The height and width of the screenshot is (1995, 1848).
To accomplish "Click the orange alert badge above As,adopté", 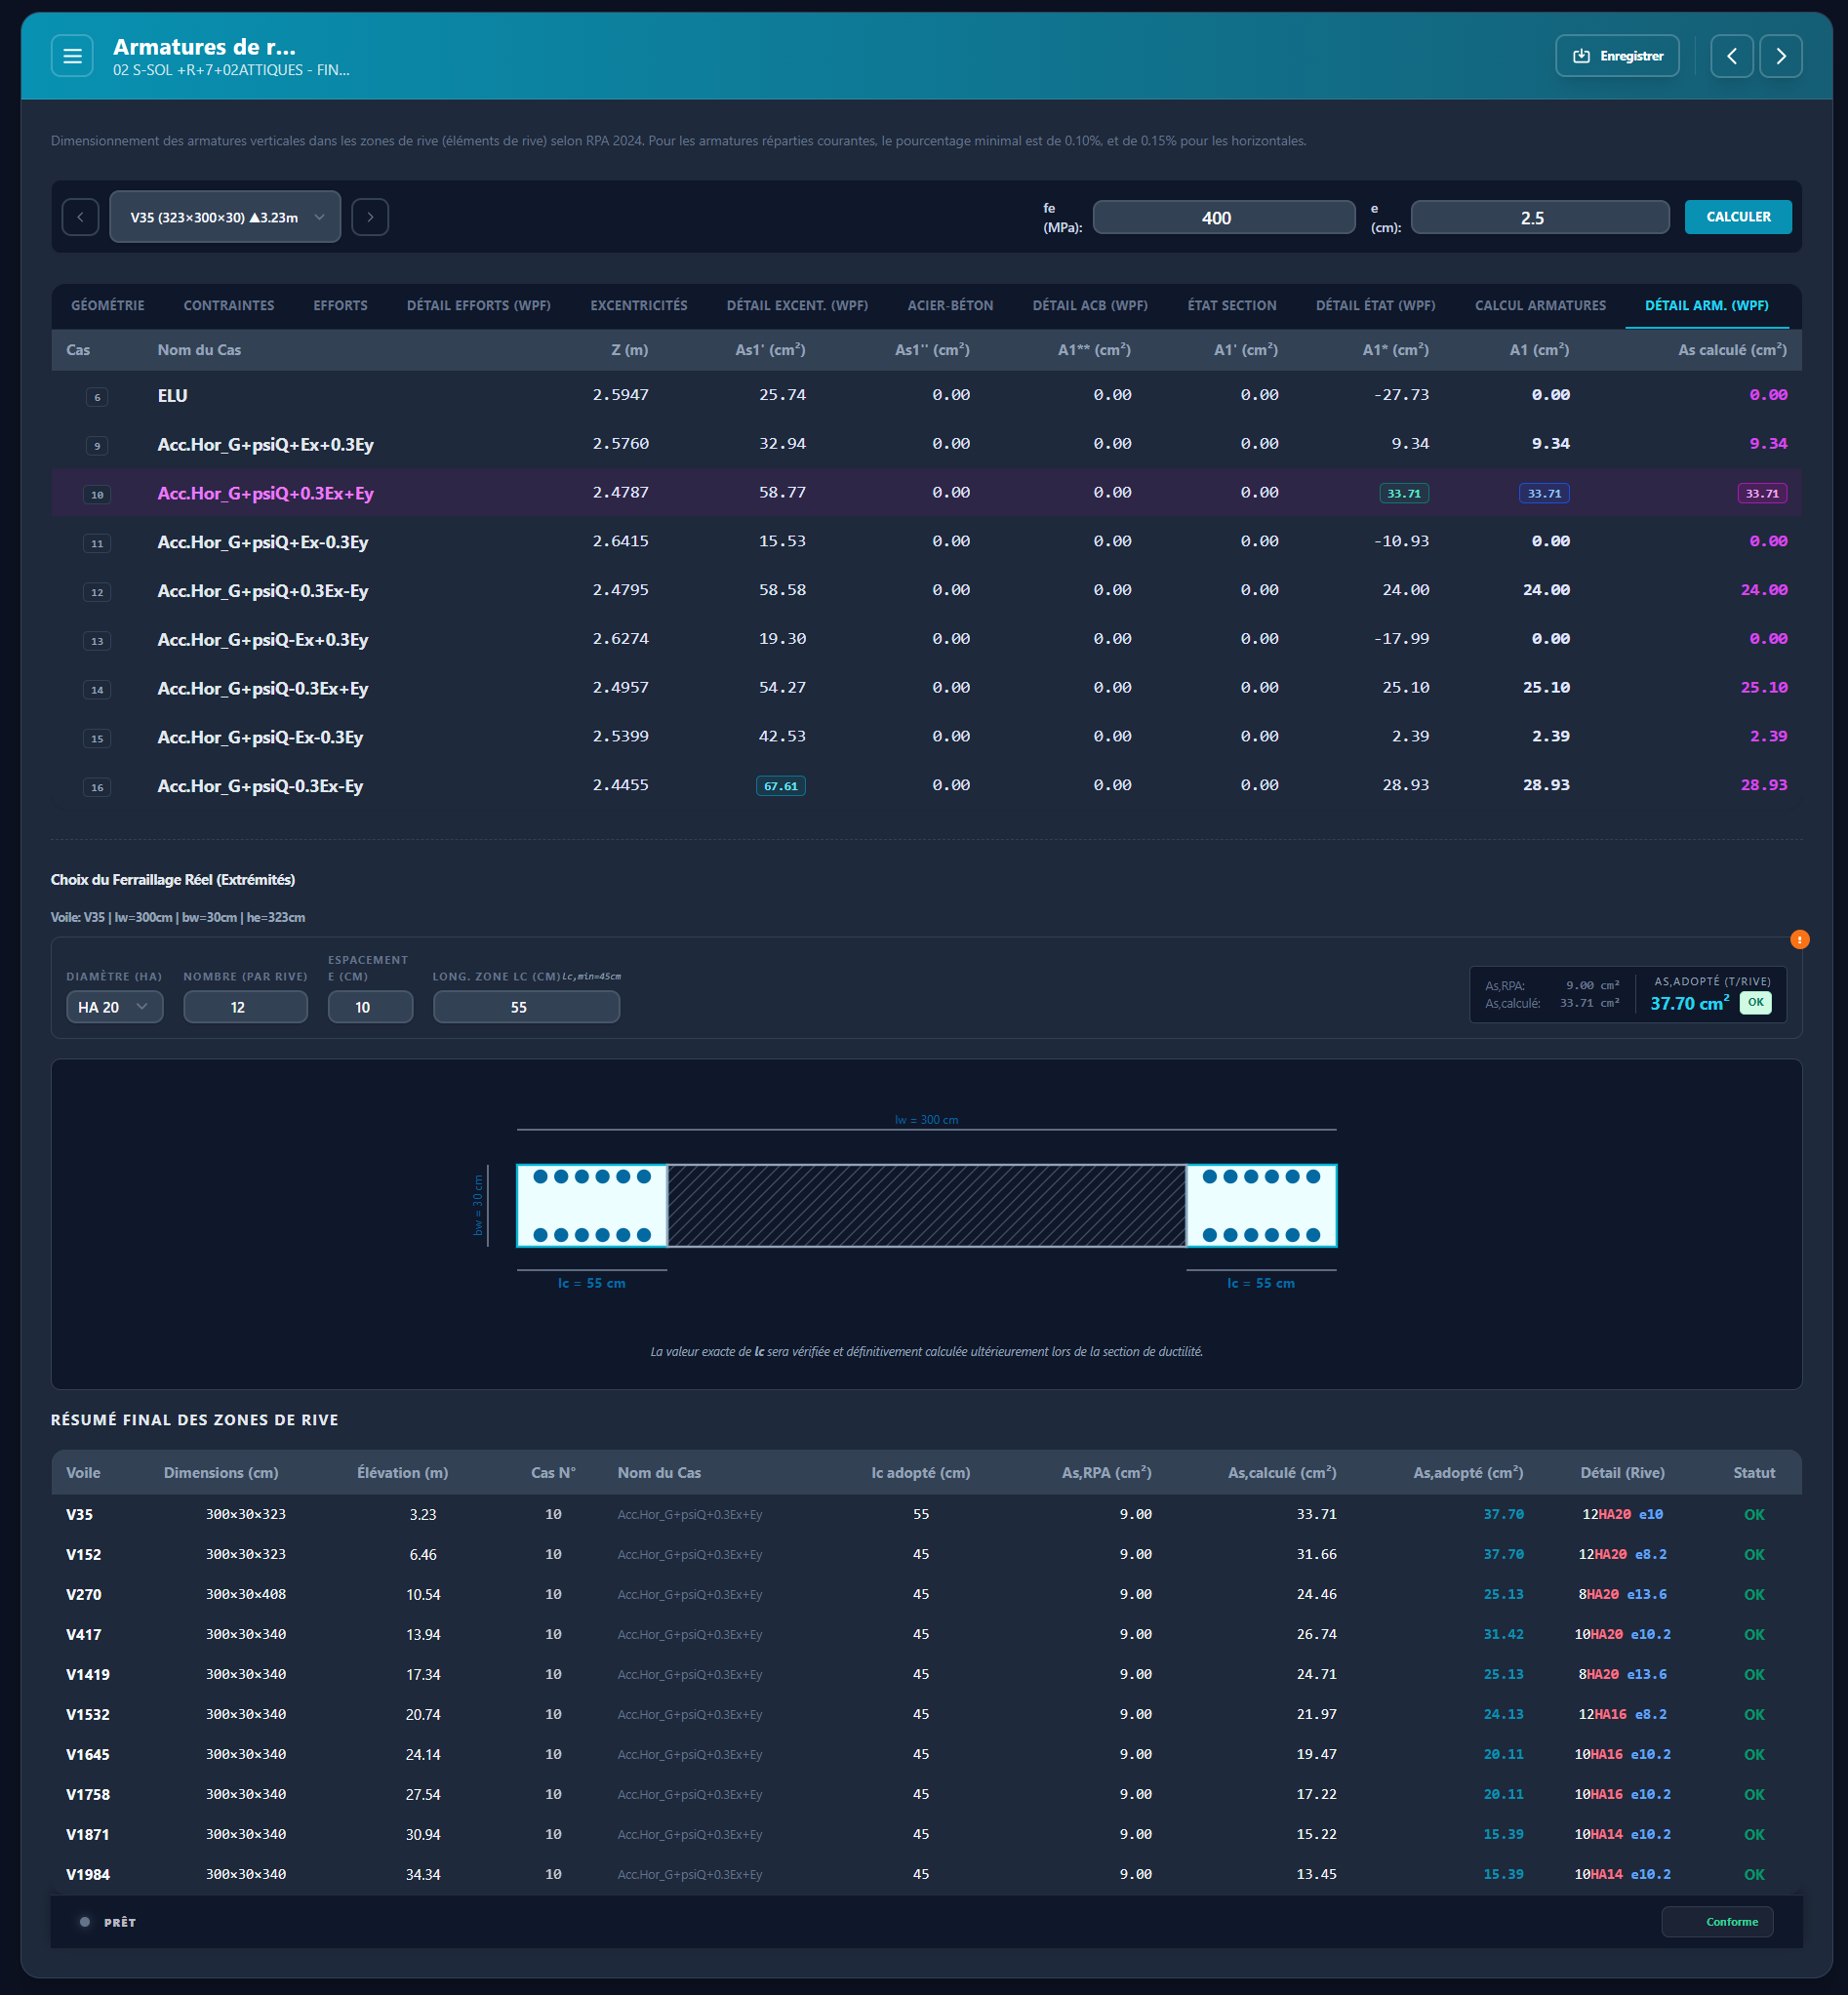I will (1800, 940).
